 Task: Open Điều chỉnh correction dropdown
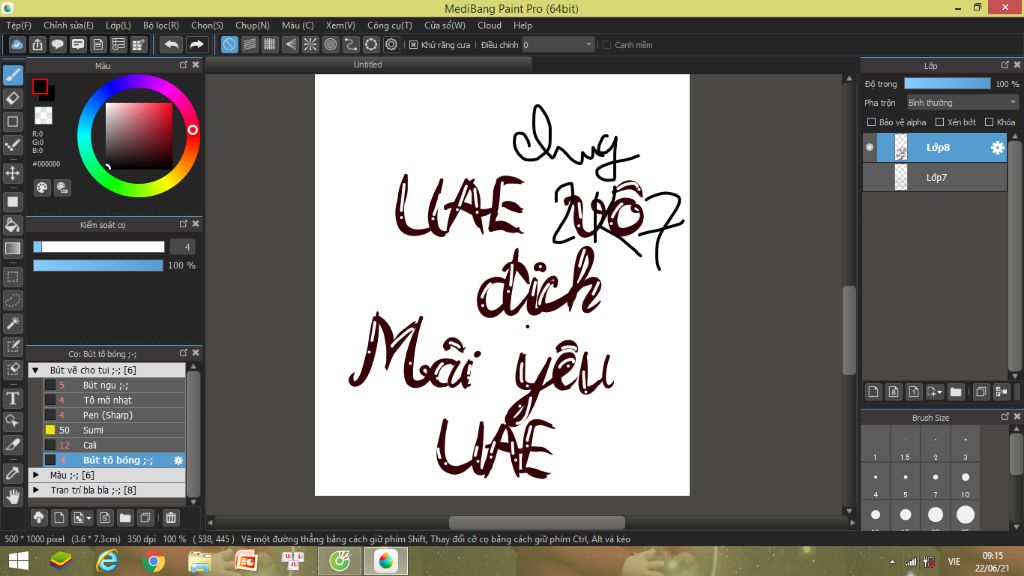coord(558,44)
